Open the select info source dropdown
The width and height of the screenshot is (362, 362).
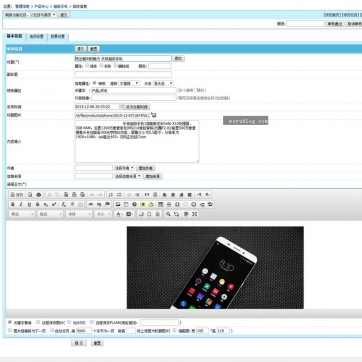128,176
